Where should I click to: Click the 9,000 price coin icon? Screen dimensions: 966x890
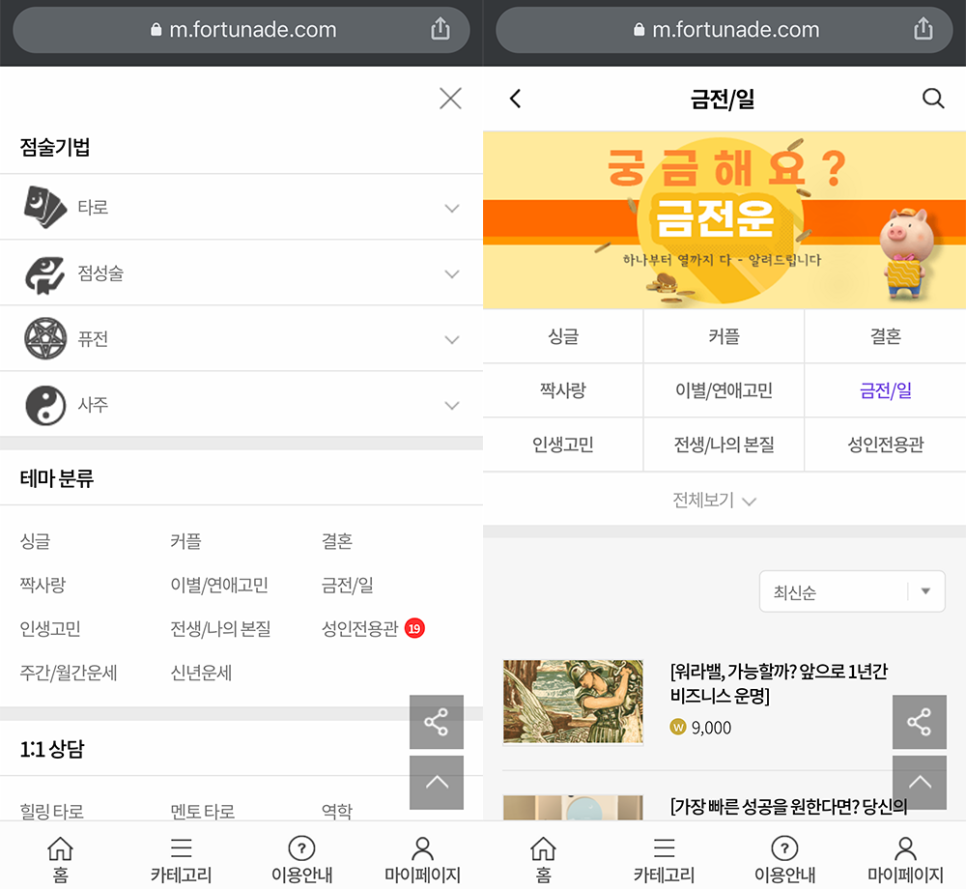point(678,727)
